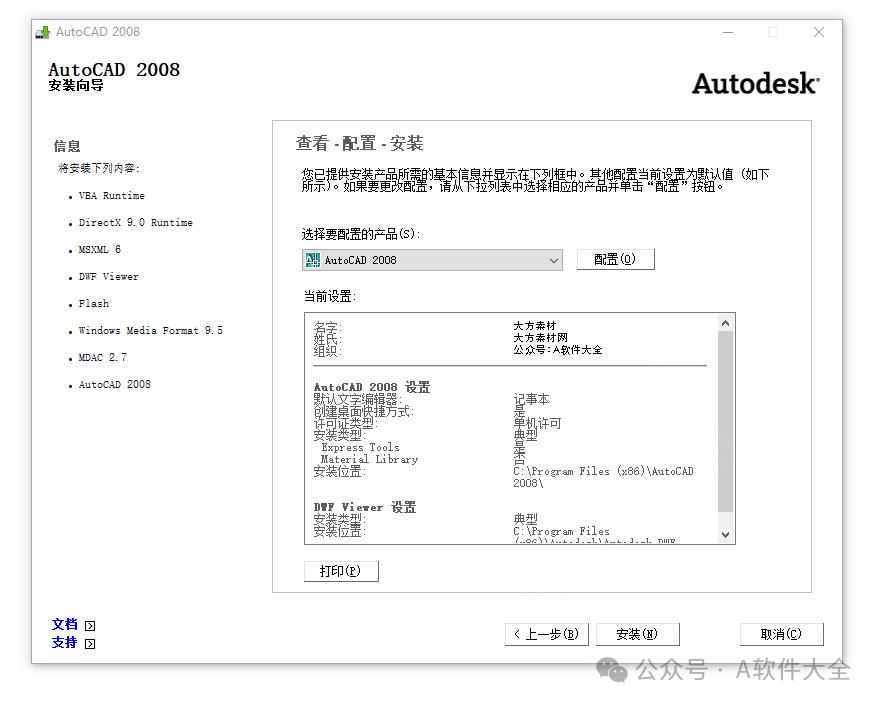Click the 配置(O) configure button
Viewport: 878px width, 704px height.
(615, 259)
